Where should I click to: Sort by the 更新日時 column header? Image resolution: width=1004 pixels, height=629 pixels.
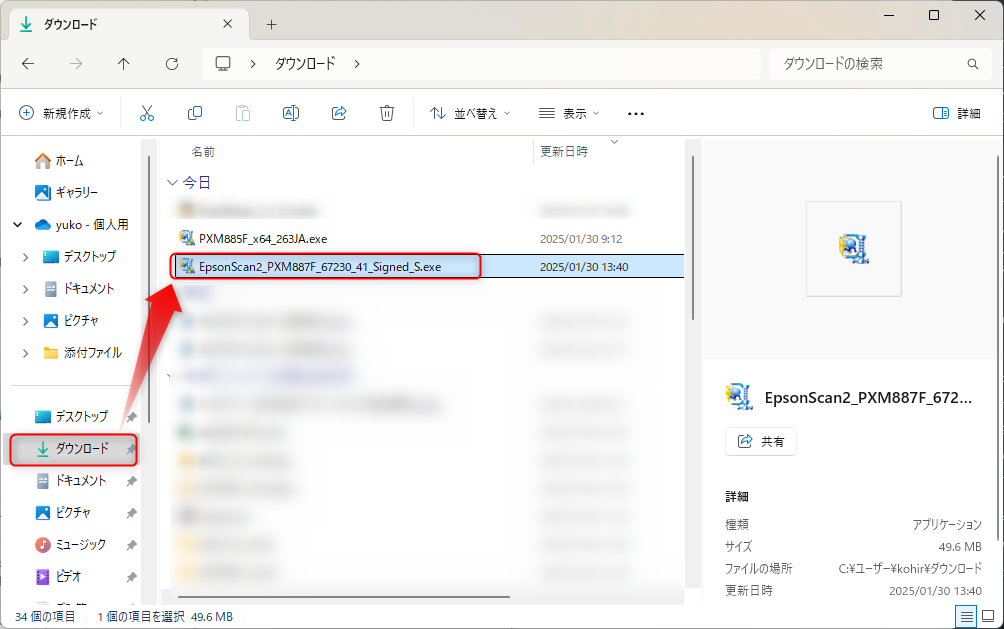click(x=564, y=152)
